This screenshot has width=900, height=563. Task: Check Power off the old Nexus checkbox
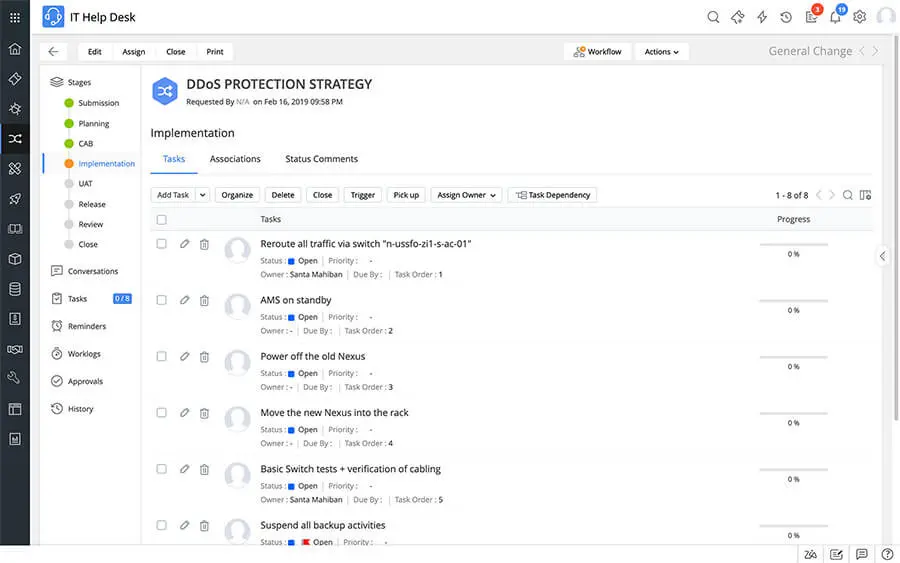(161, 356)
